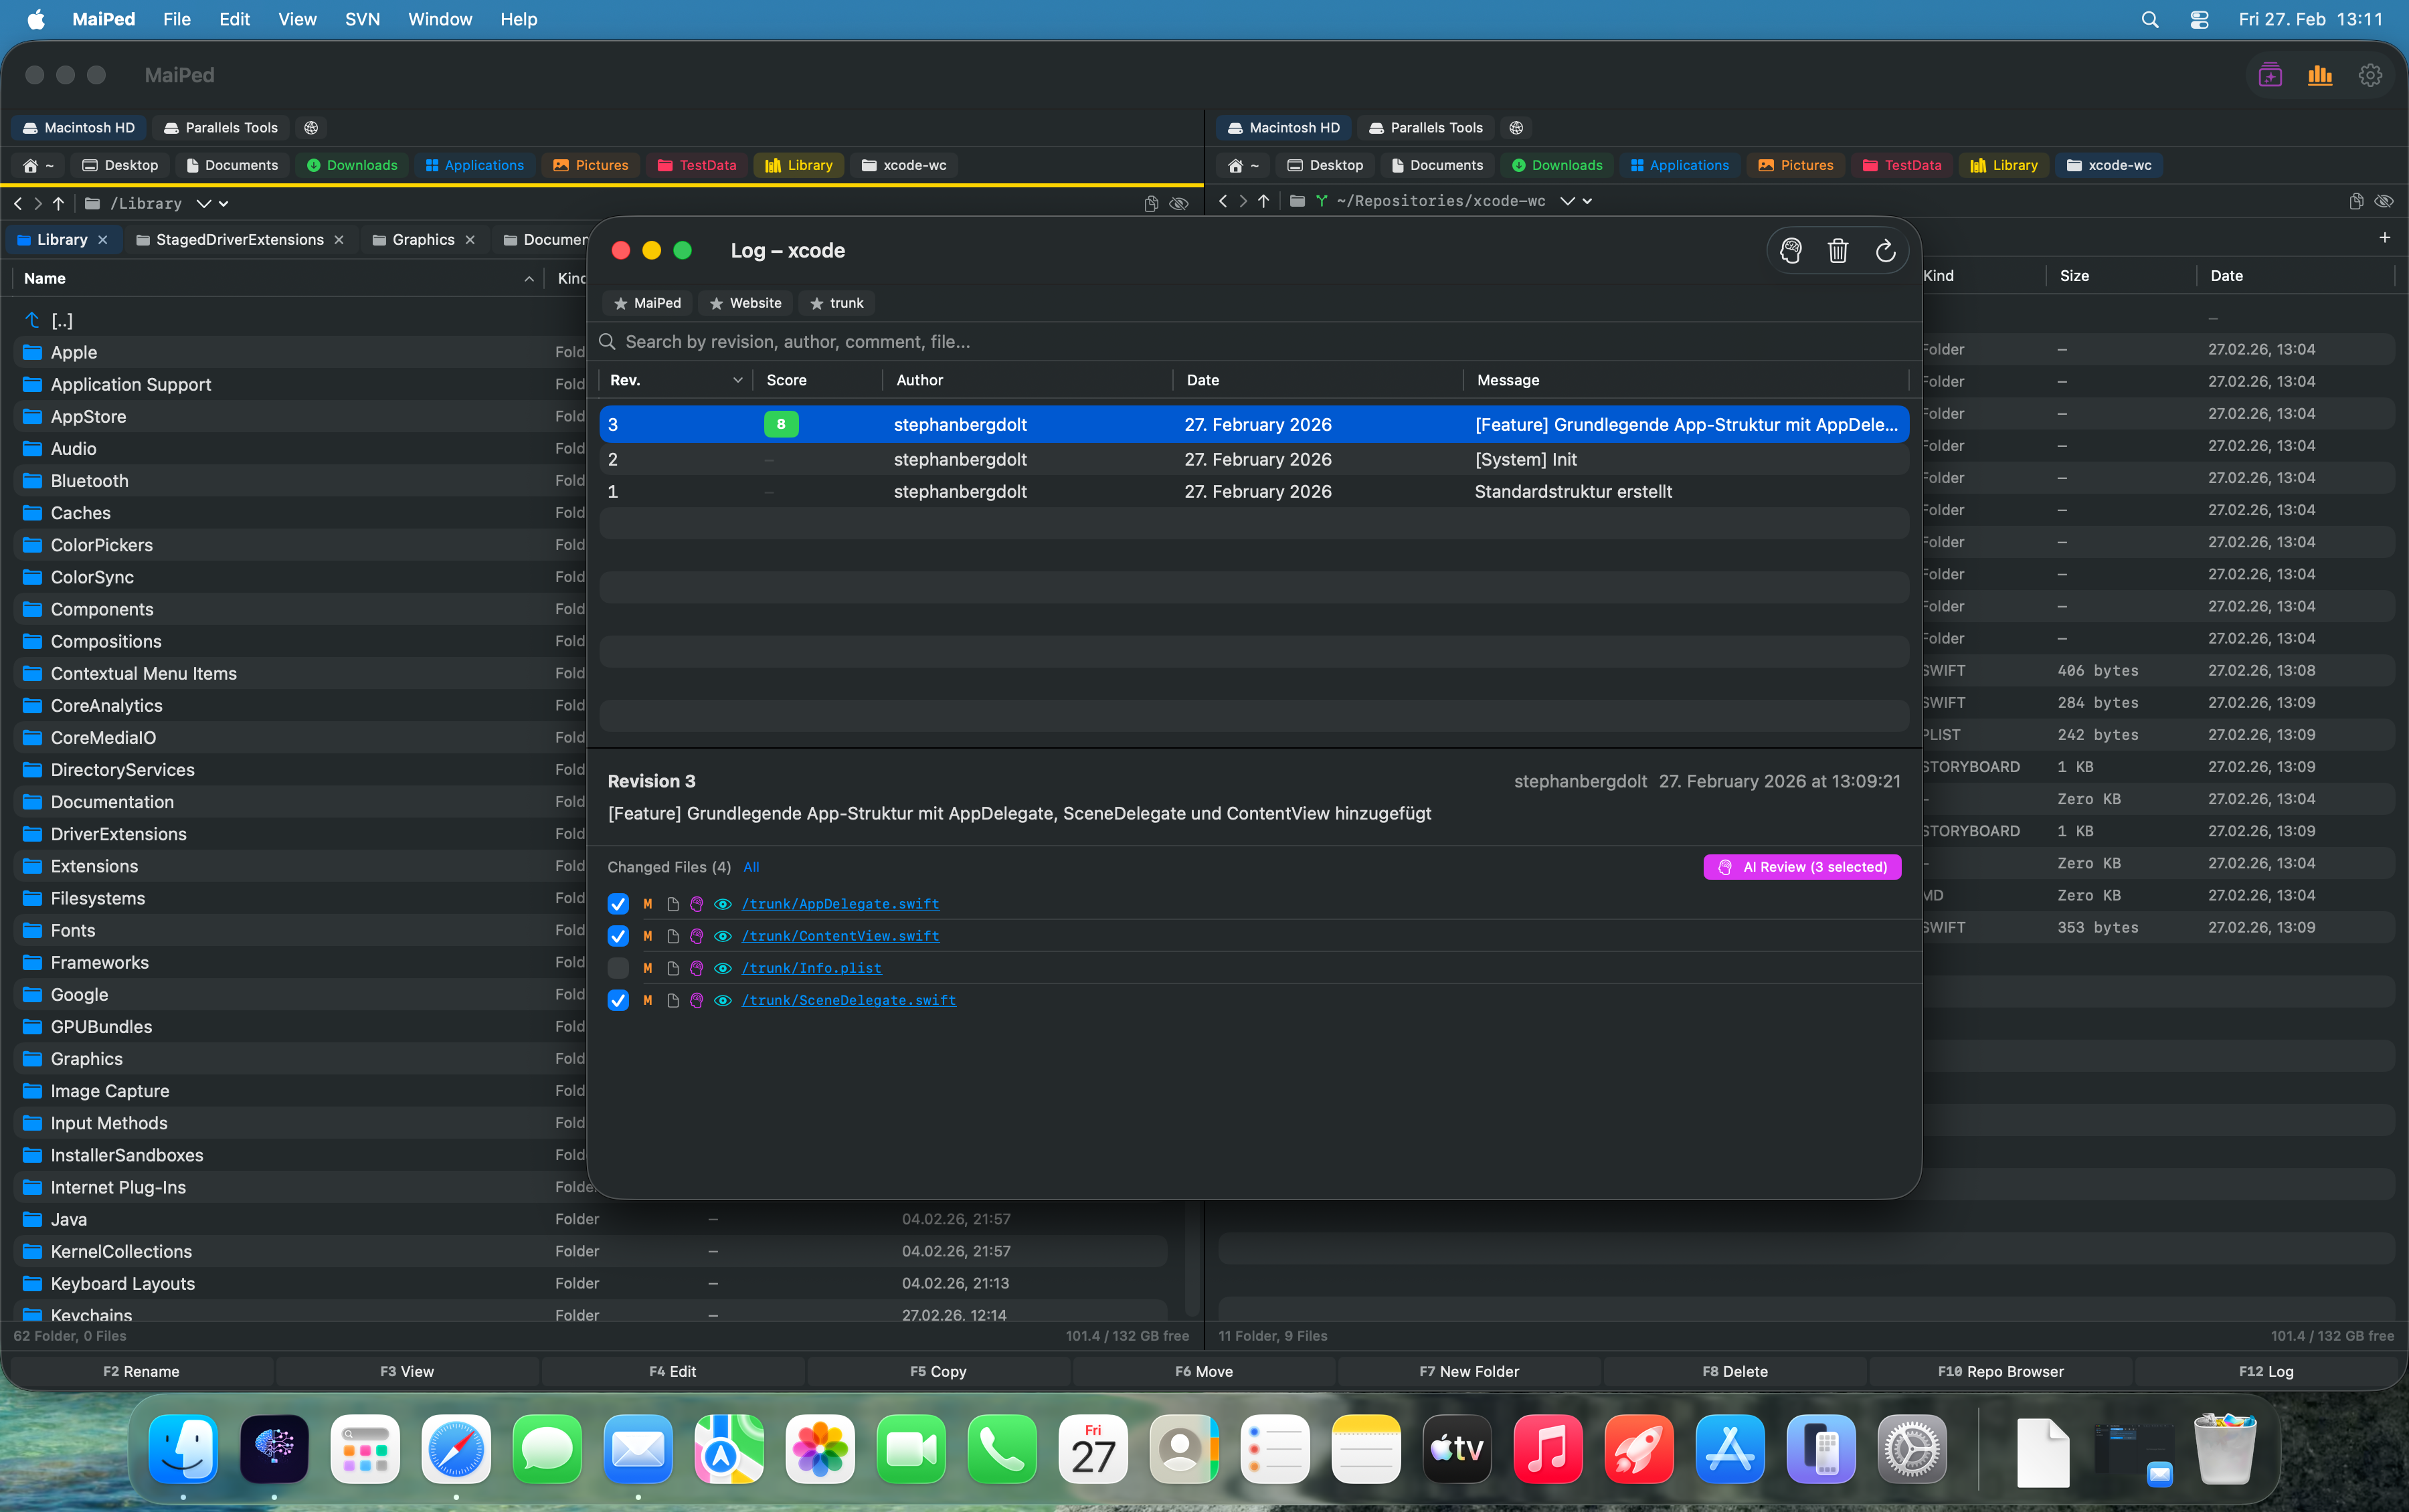Viewport: 2409px width, 1512px height.
Task: Open the SVN menu
Action: (x=362, y=19)
